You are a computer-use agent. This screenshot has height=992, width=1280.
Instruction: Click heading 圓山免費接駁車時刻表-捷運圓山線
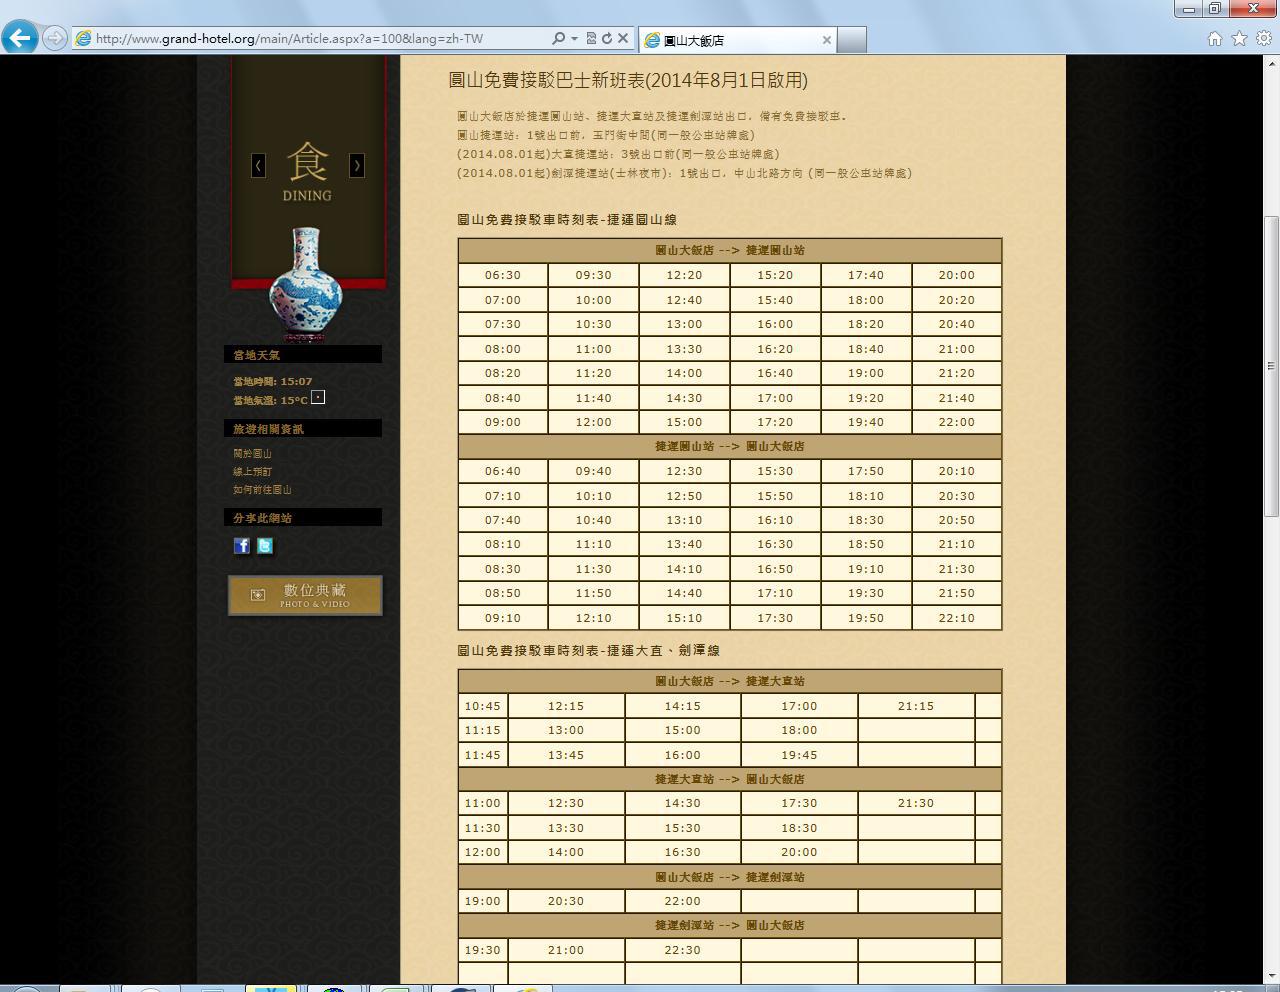coord(567,220)
